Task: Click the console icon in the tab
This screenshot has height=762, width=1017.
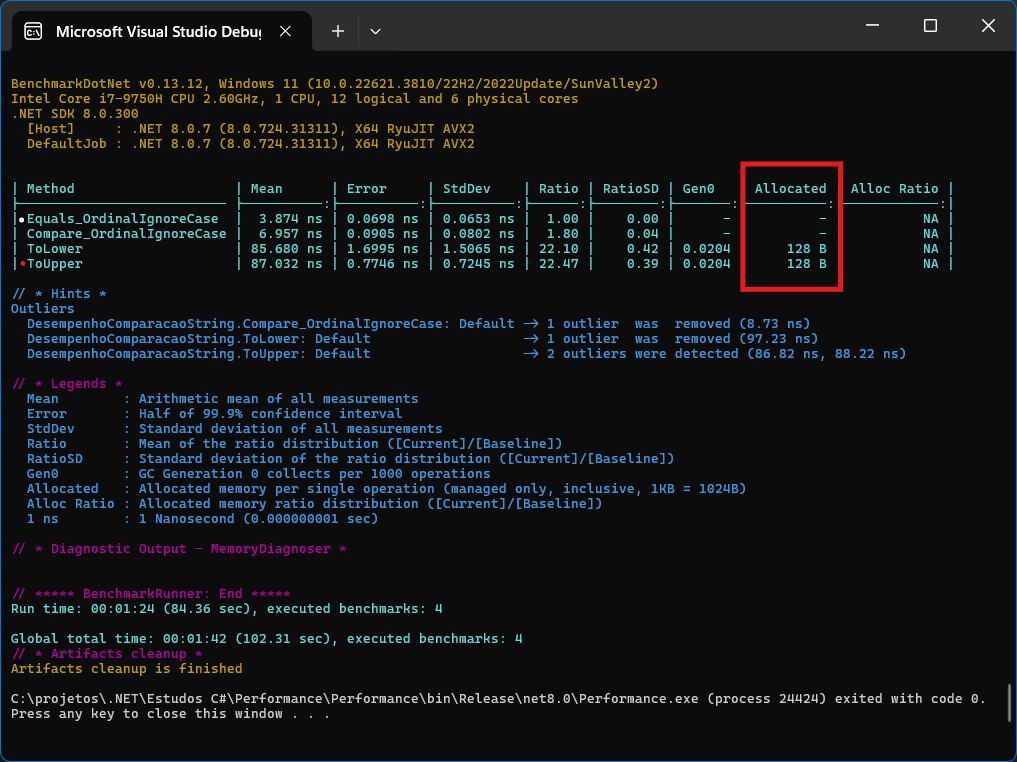Action: (x=33, y=31)
